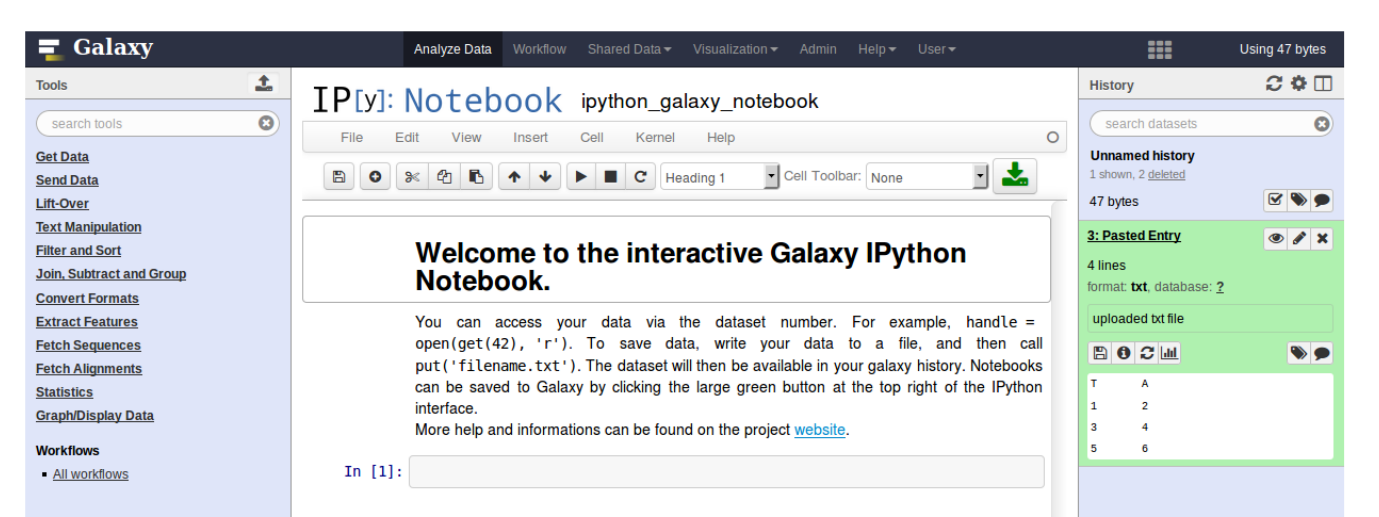Open the notebook Edit menu
The height and width of the screenshot is (517, 1379).
[x=407, y=138]
